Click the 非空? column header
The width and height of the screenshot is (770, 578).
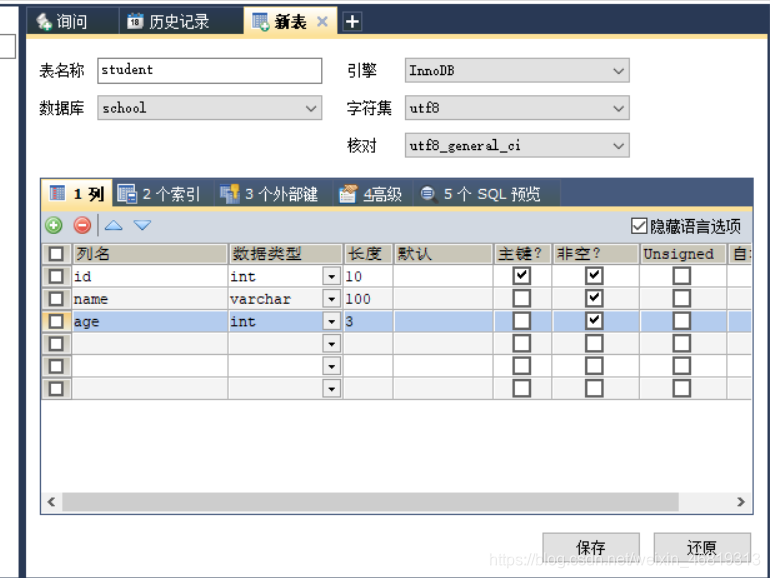(596, 254)
